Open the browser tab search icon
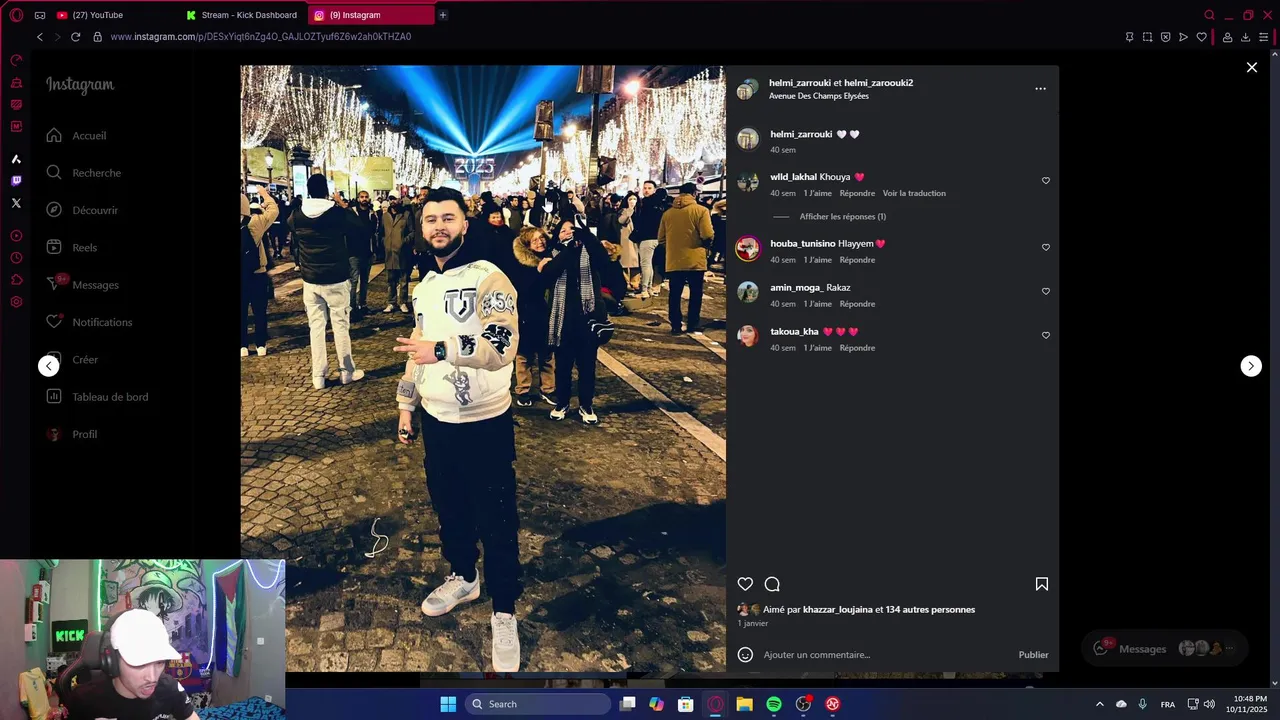The width and height of the screenshot is (1280, 720). pyautogui.click(x=1209, y=15)
